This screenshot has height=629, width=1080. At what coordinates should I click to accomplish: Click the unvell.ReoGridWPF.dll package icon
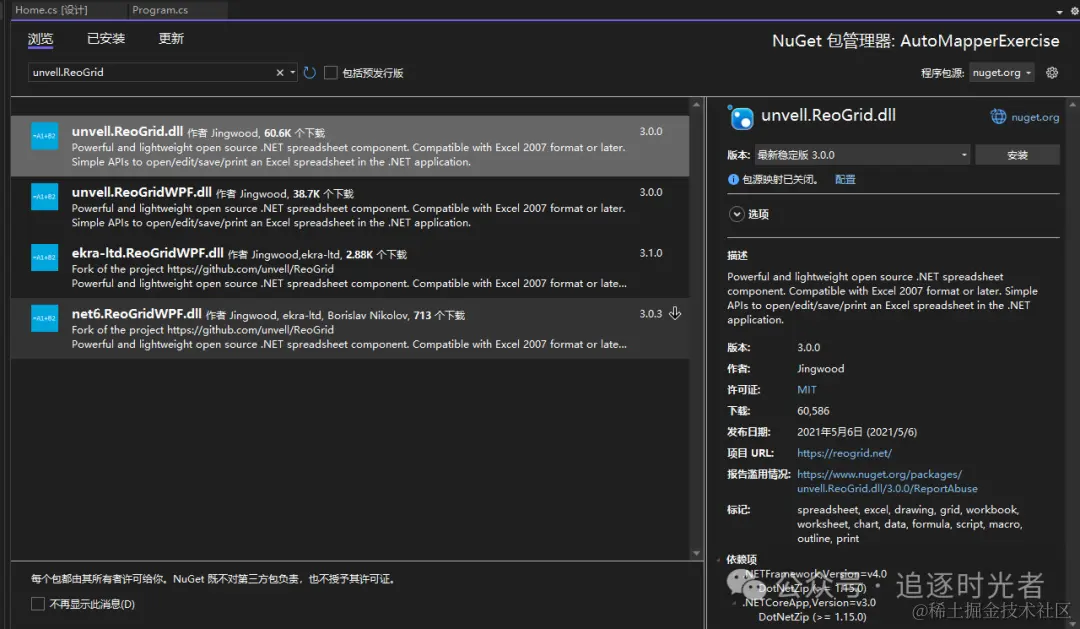[44, 196]
